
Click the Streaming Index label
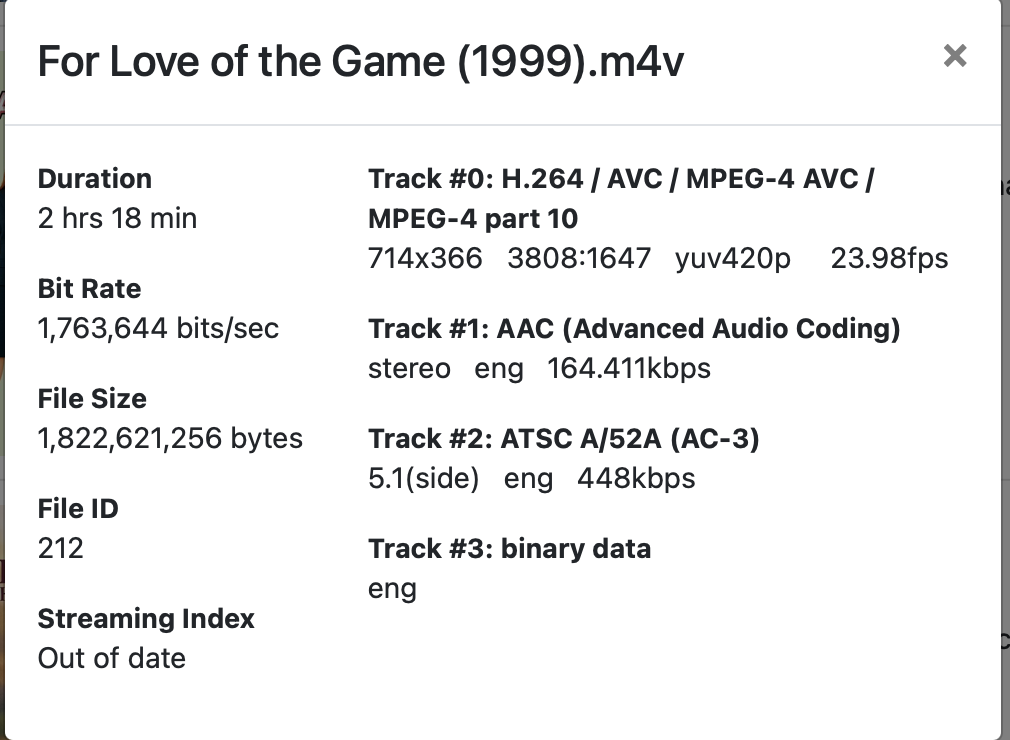coord(146,619)
